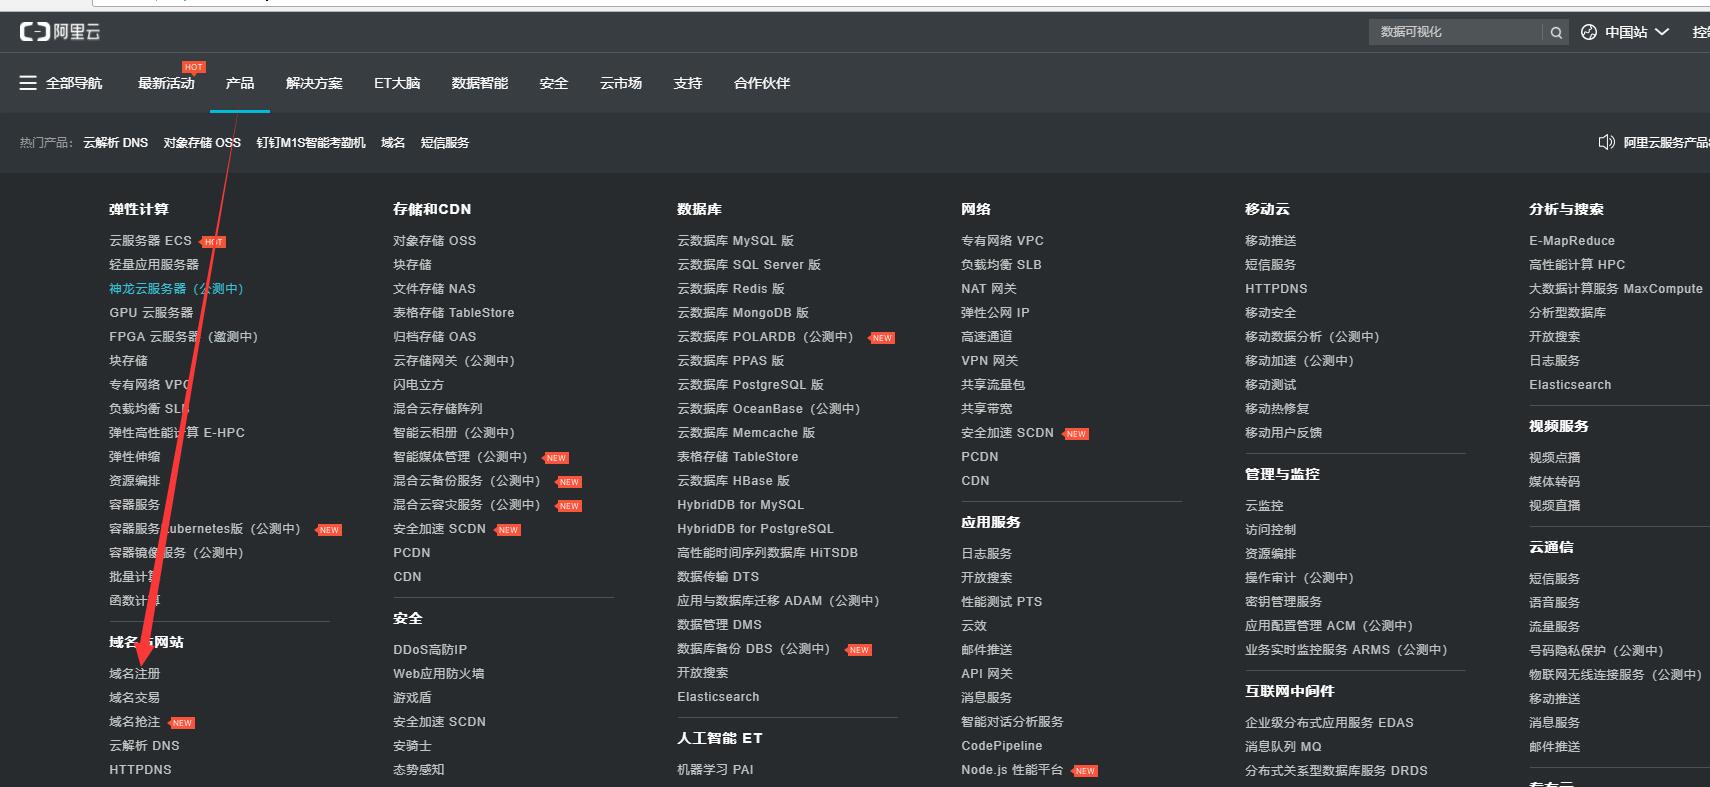Click 域名抢注 link

point(135,722)
